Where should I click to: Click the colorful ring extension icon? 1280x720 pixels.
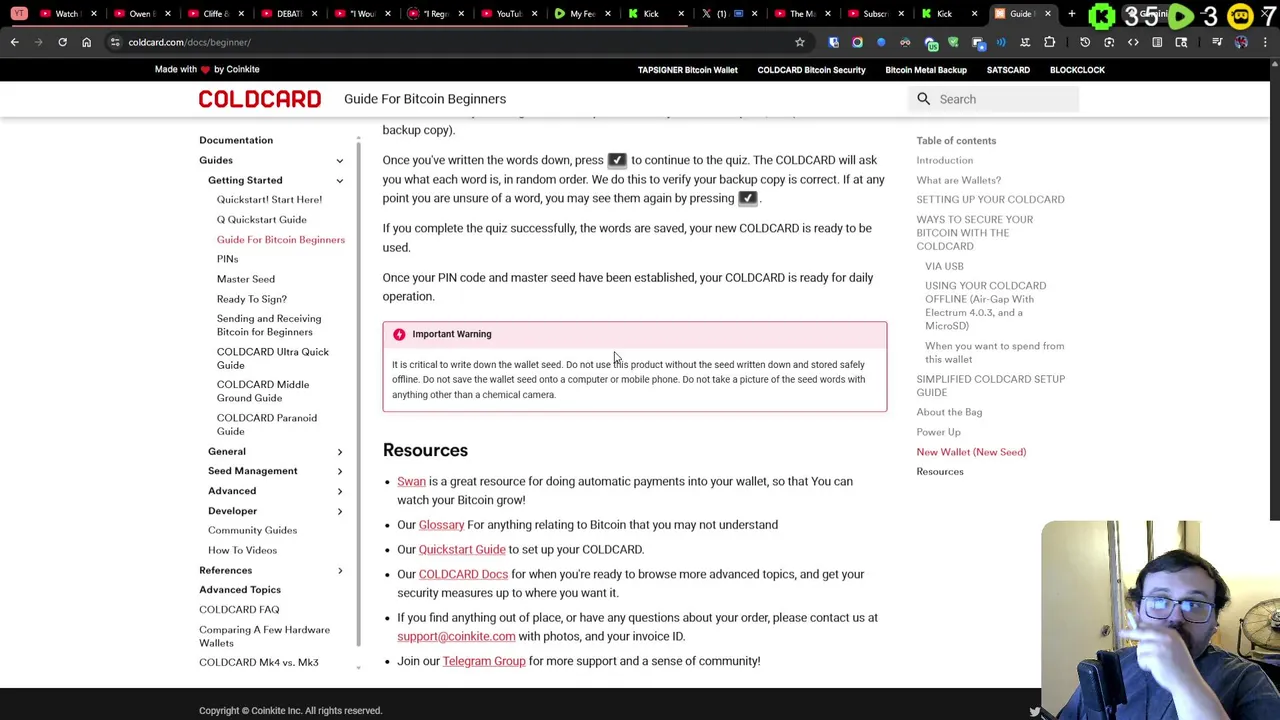pos(857,42)
